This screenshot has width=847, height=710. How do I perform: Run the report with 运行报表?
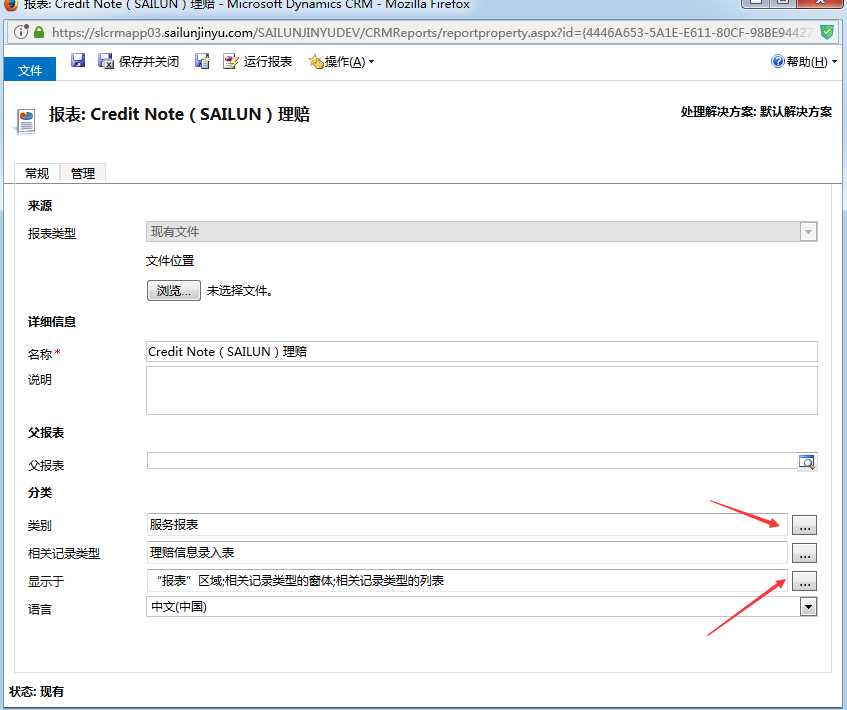pyautogui.click(x=258, y=62)
